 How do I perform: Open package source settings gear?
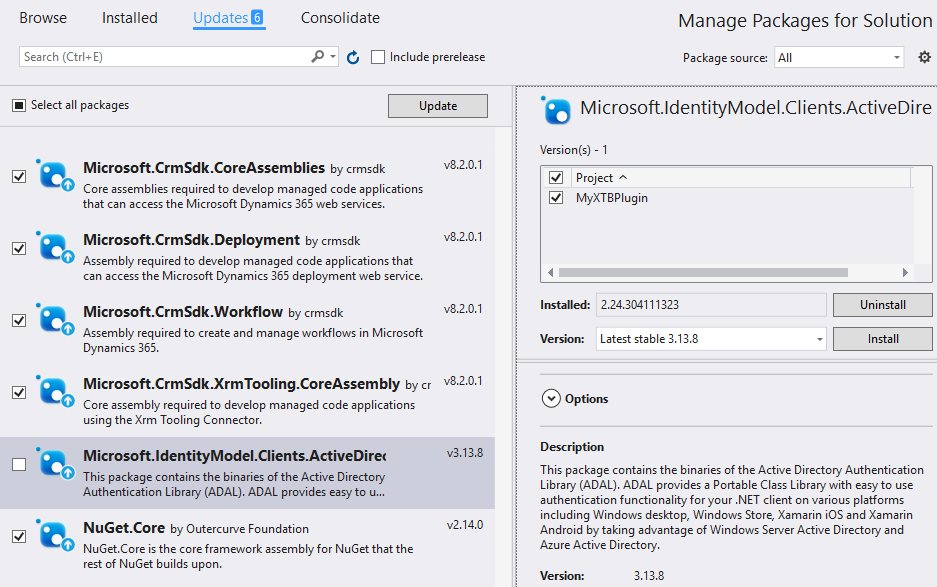(x=924, y=57)
